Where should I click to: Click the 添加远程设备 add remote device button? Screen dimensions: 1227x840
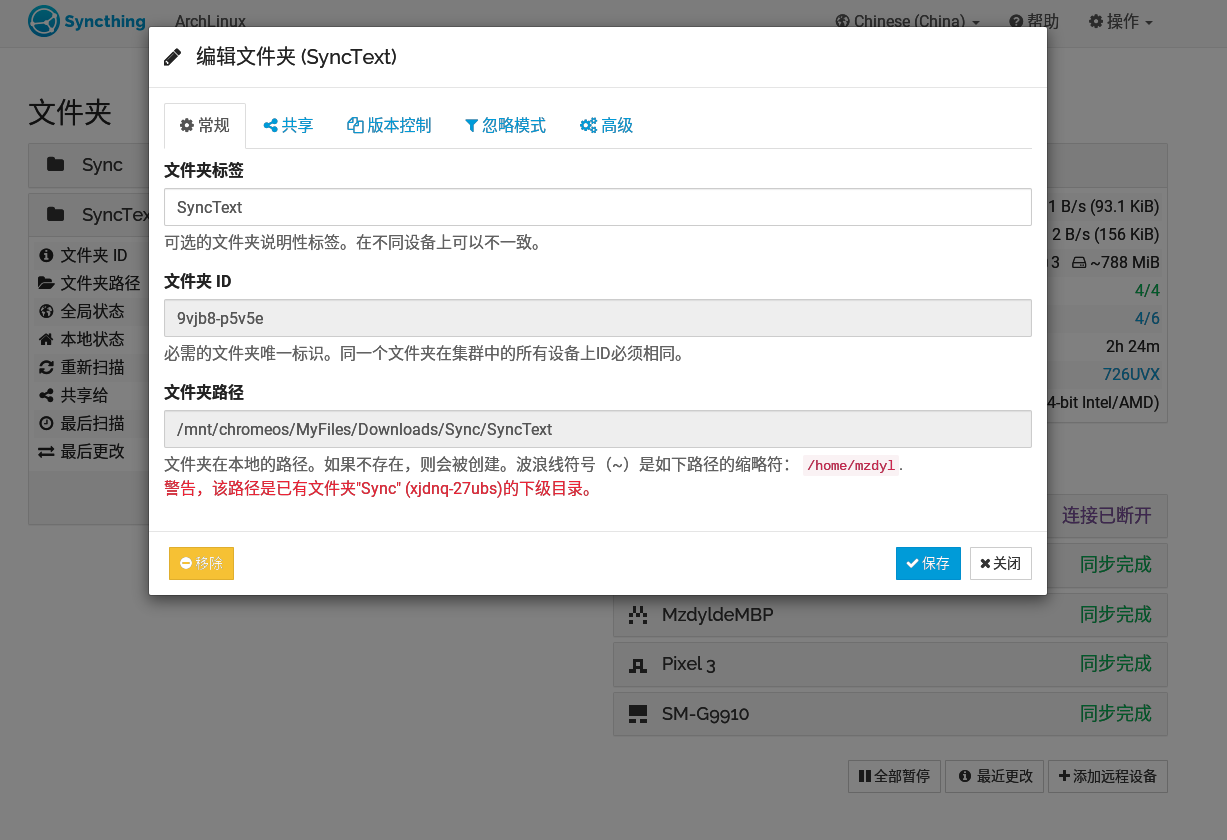point(1108,776)
